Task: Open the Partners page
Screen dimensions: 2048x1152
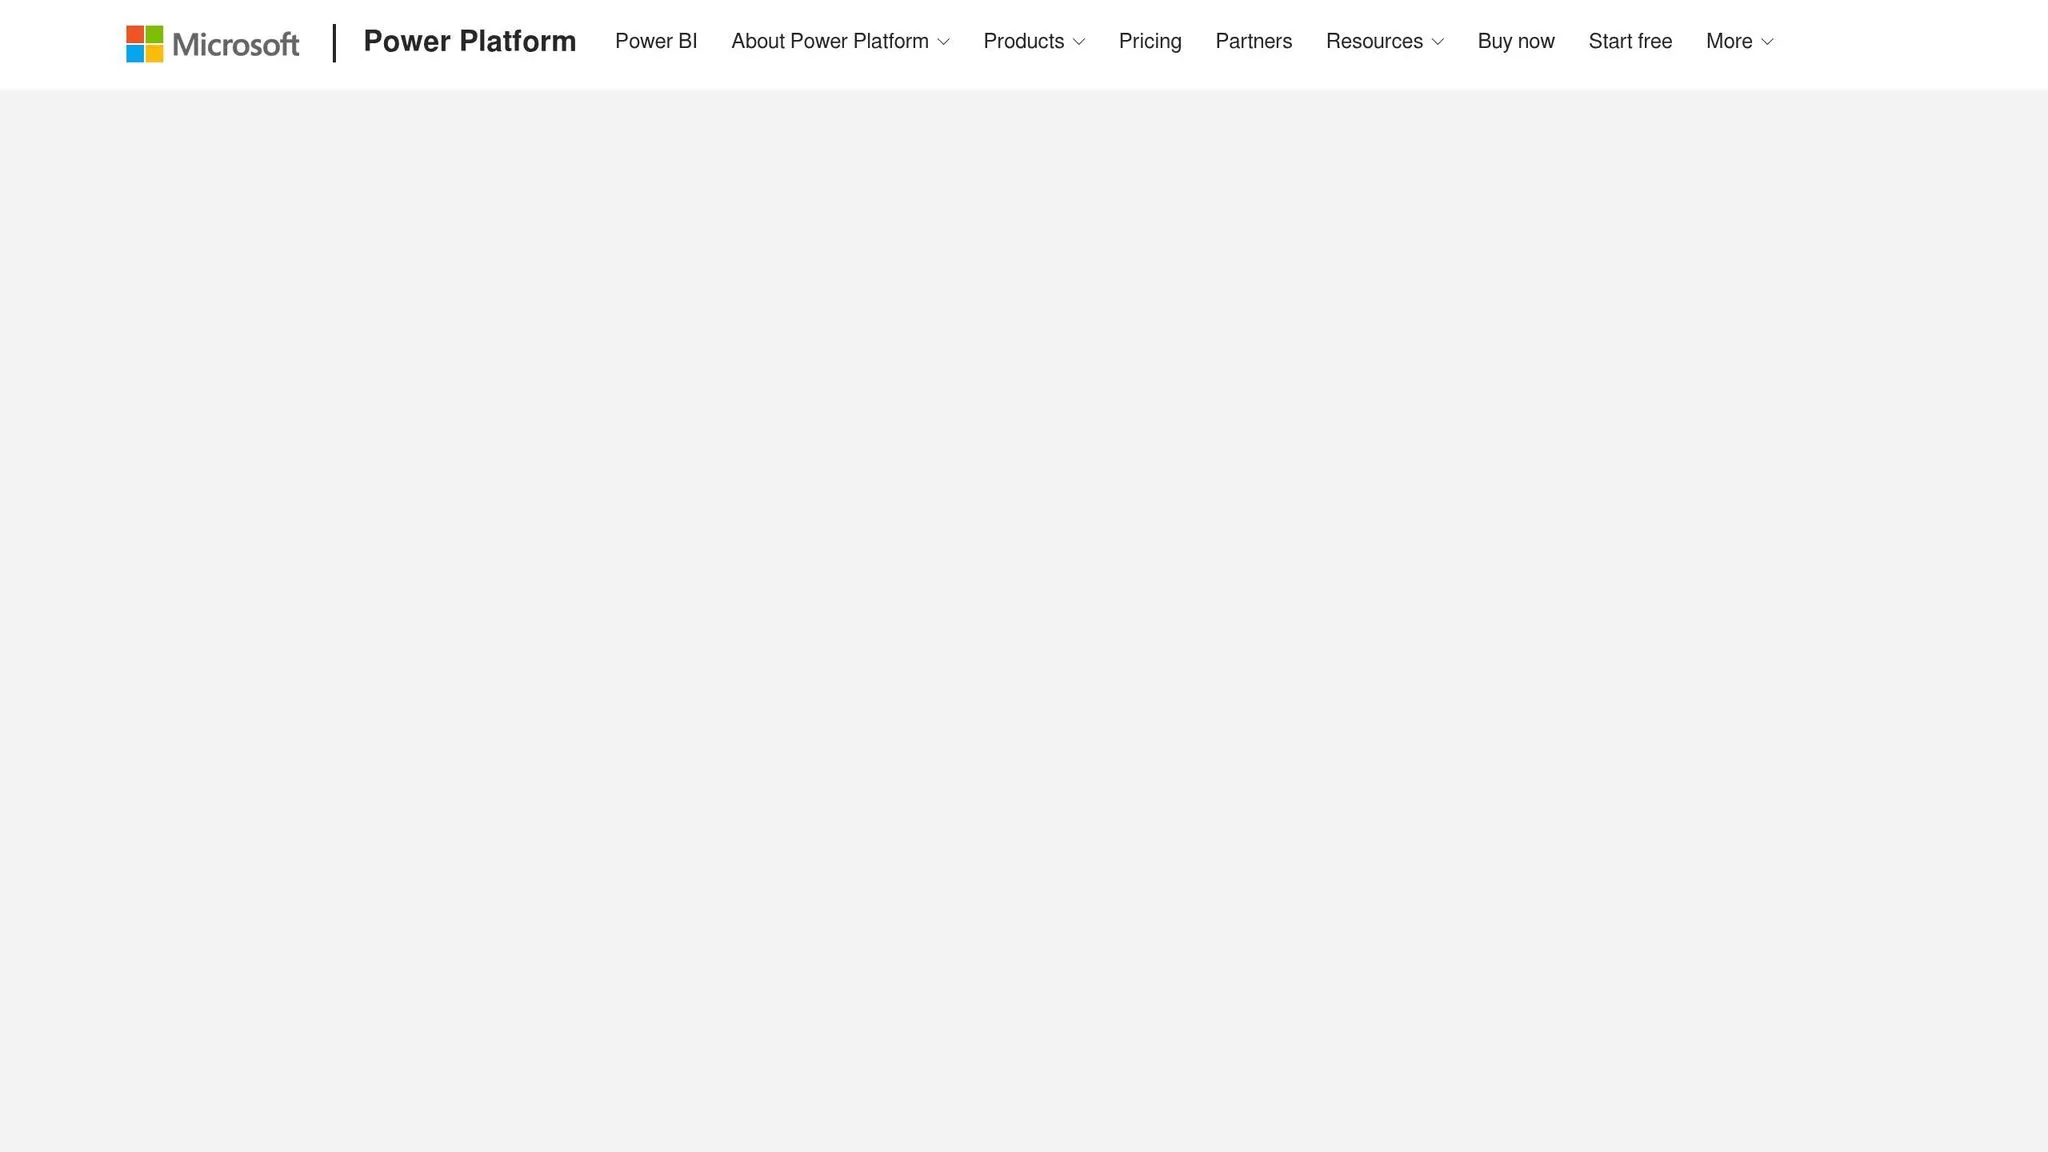Action: [1254, 41]
